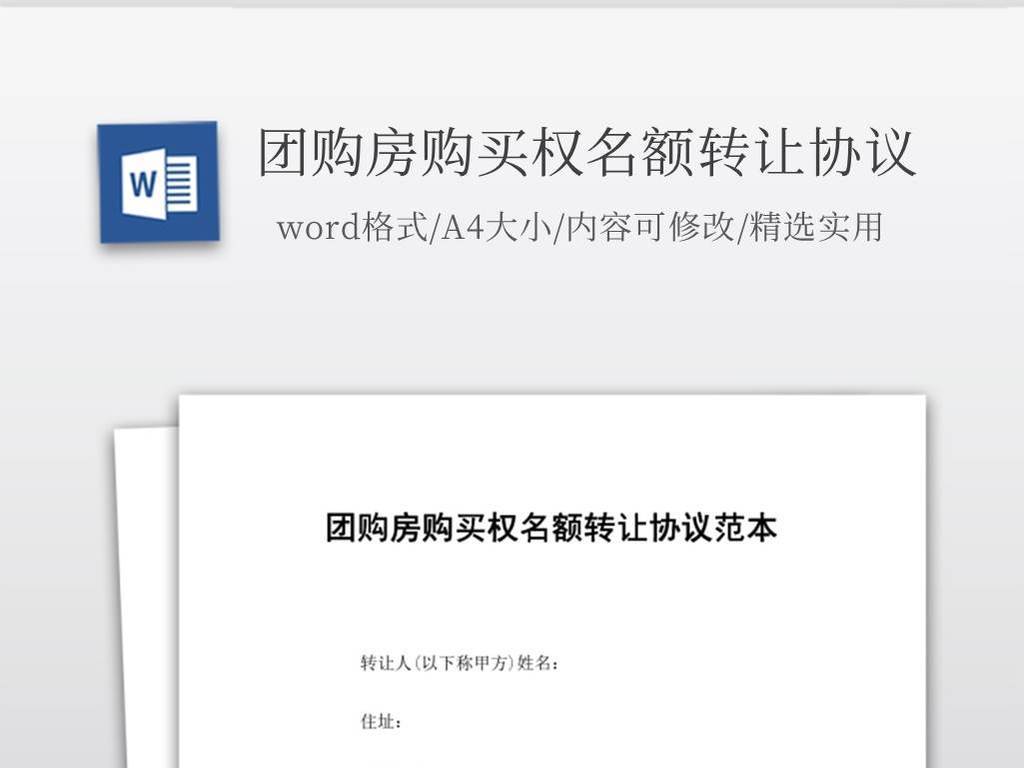Screen dimensions: 1024x768
Task: Click the document lines graphic inside Word icon
Action: click(x=181, y=184)
